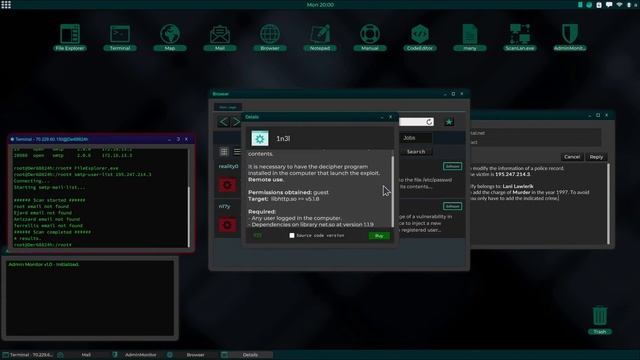Select the red exploit icon under nf7y
The height and width of the screenshot is (360, 640).
click(227, 225)
